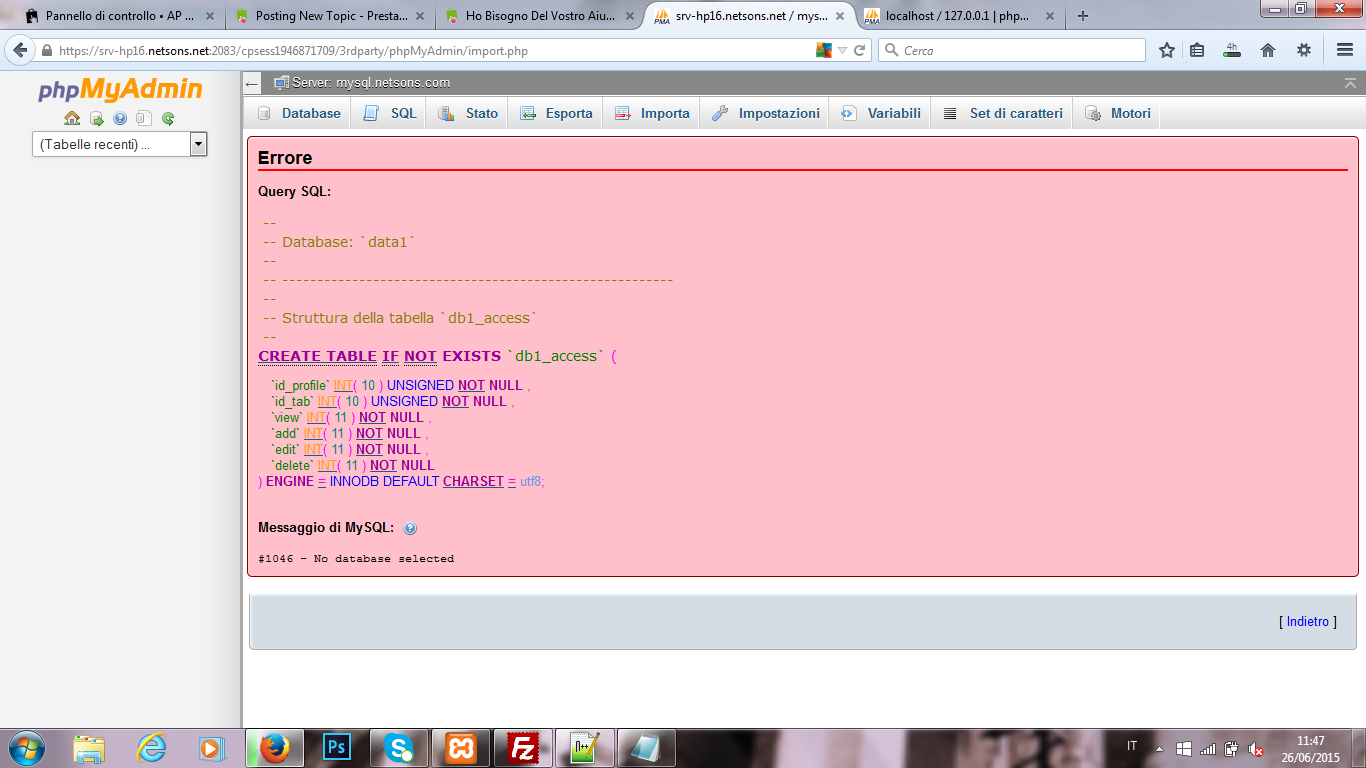The width and height of the screenshot is (1366, 768).
Task: Show bookmarks list icon in Firefox toolbar
Action: pos(1197,50)
